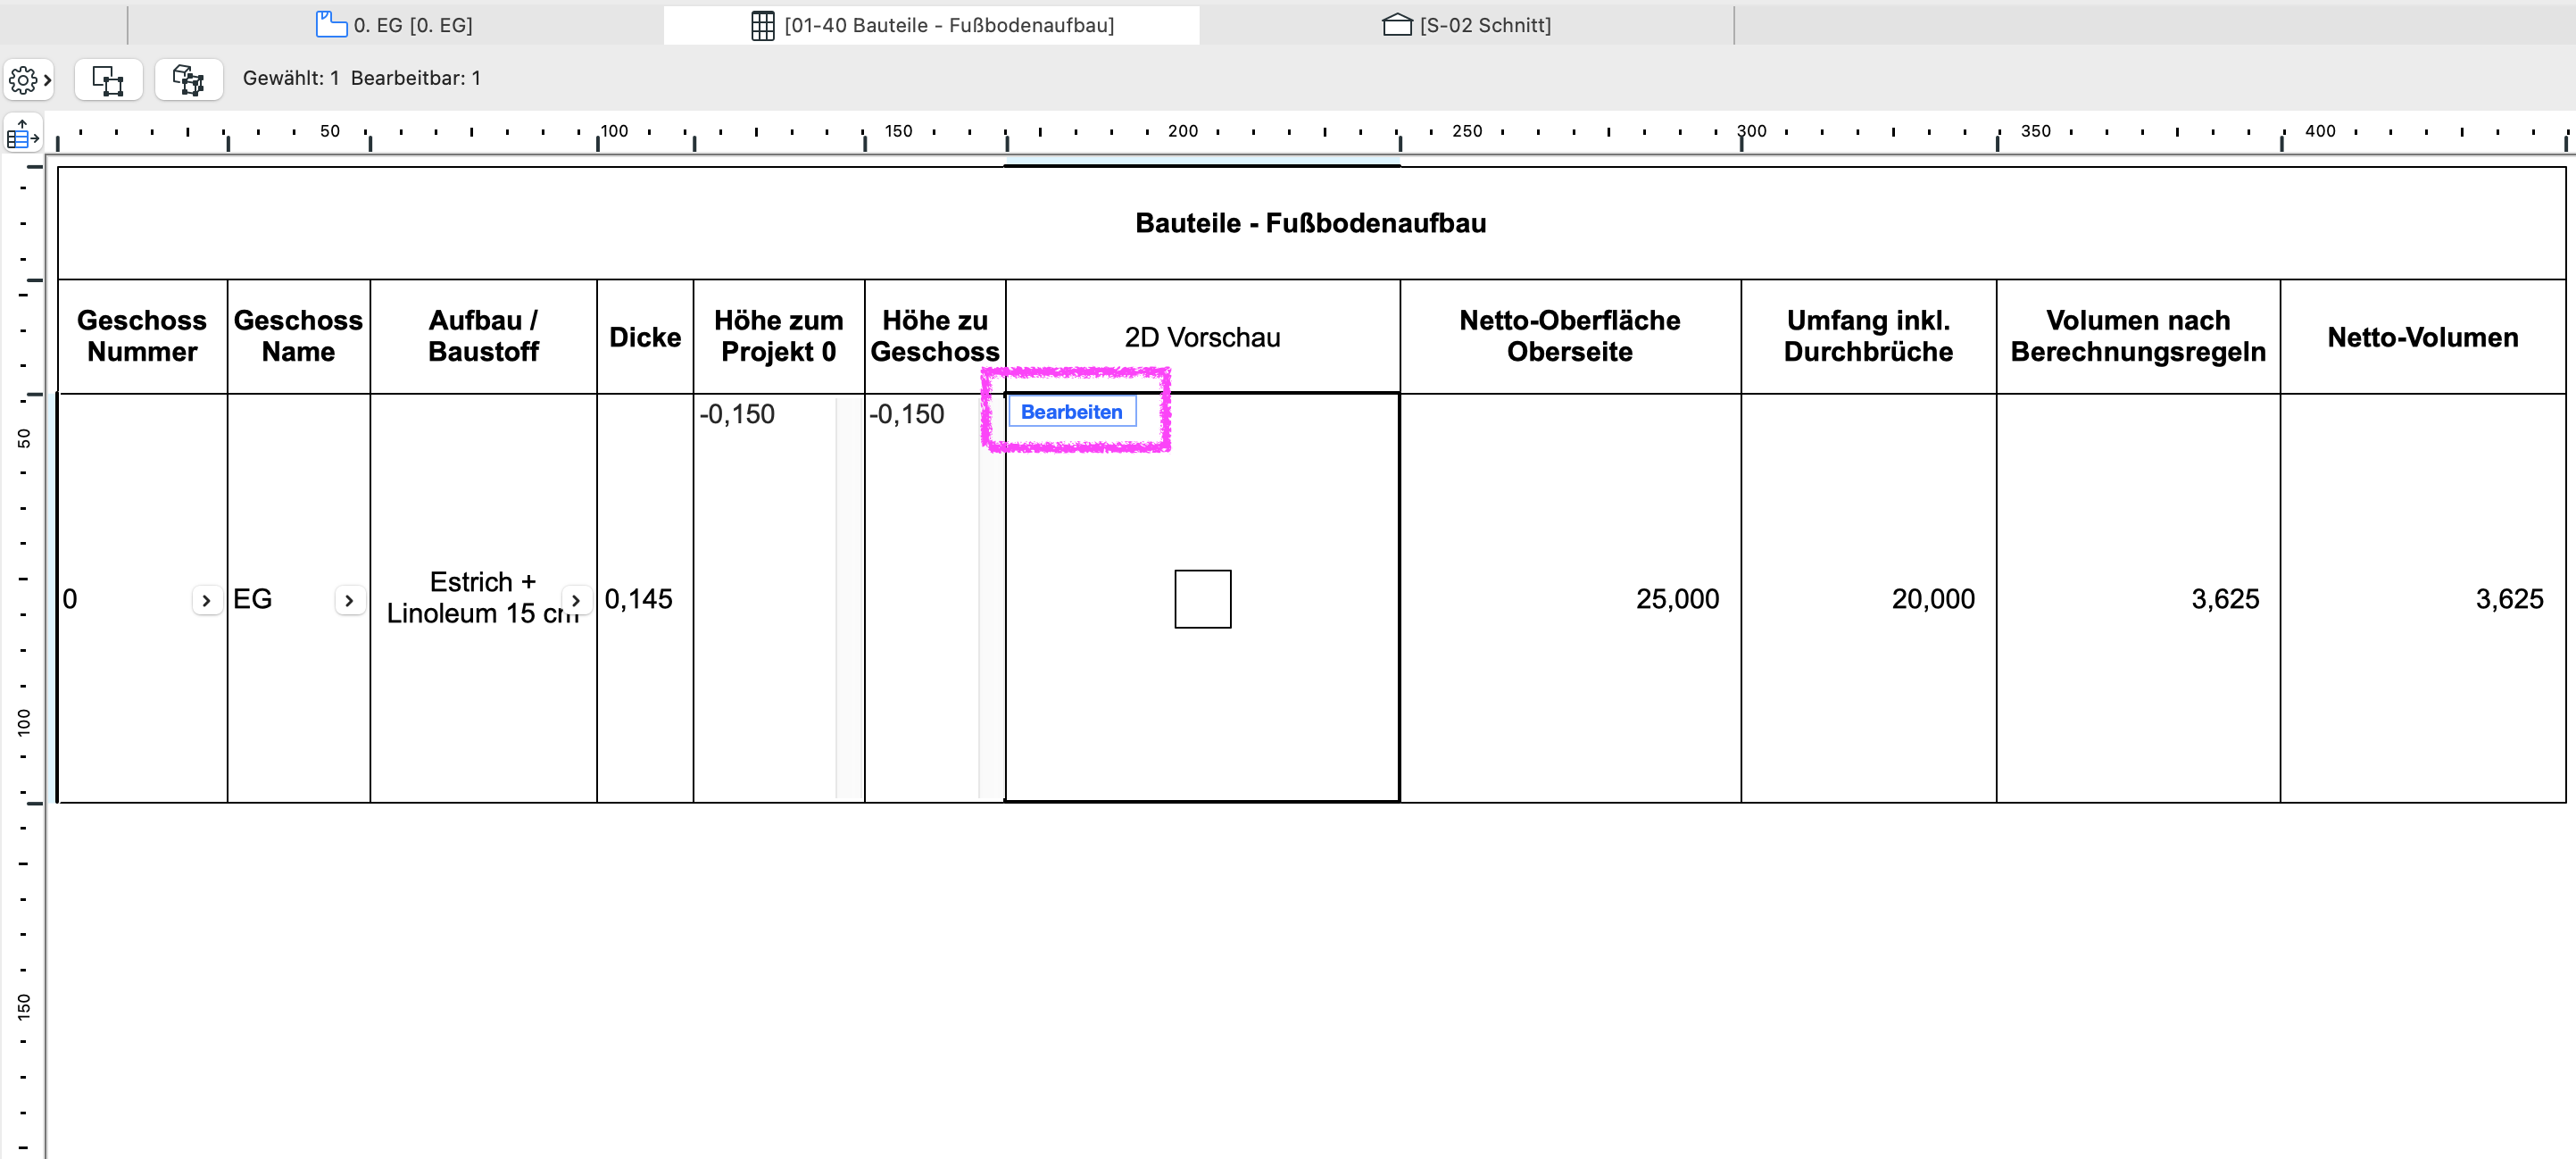
Task: Select the Geschoss Nummer column header
Action: [142, 336]
